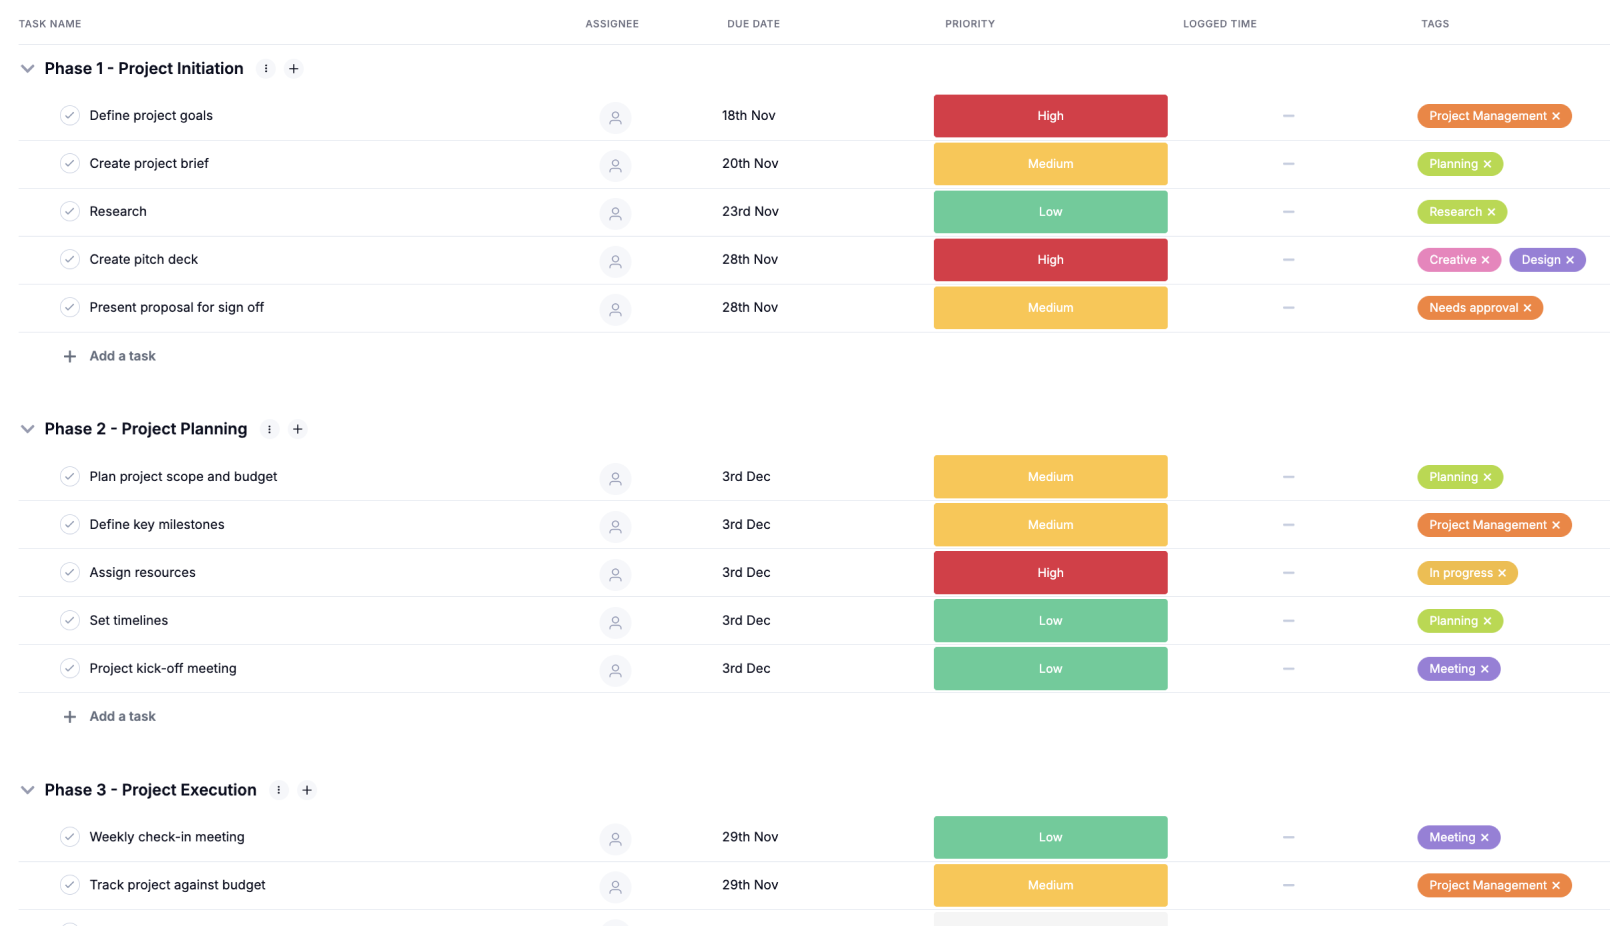Remove the In progress tag
The height and width of the screenshot is (926, 1610).
point(1502,573)
